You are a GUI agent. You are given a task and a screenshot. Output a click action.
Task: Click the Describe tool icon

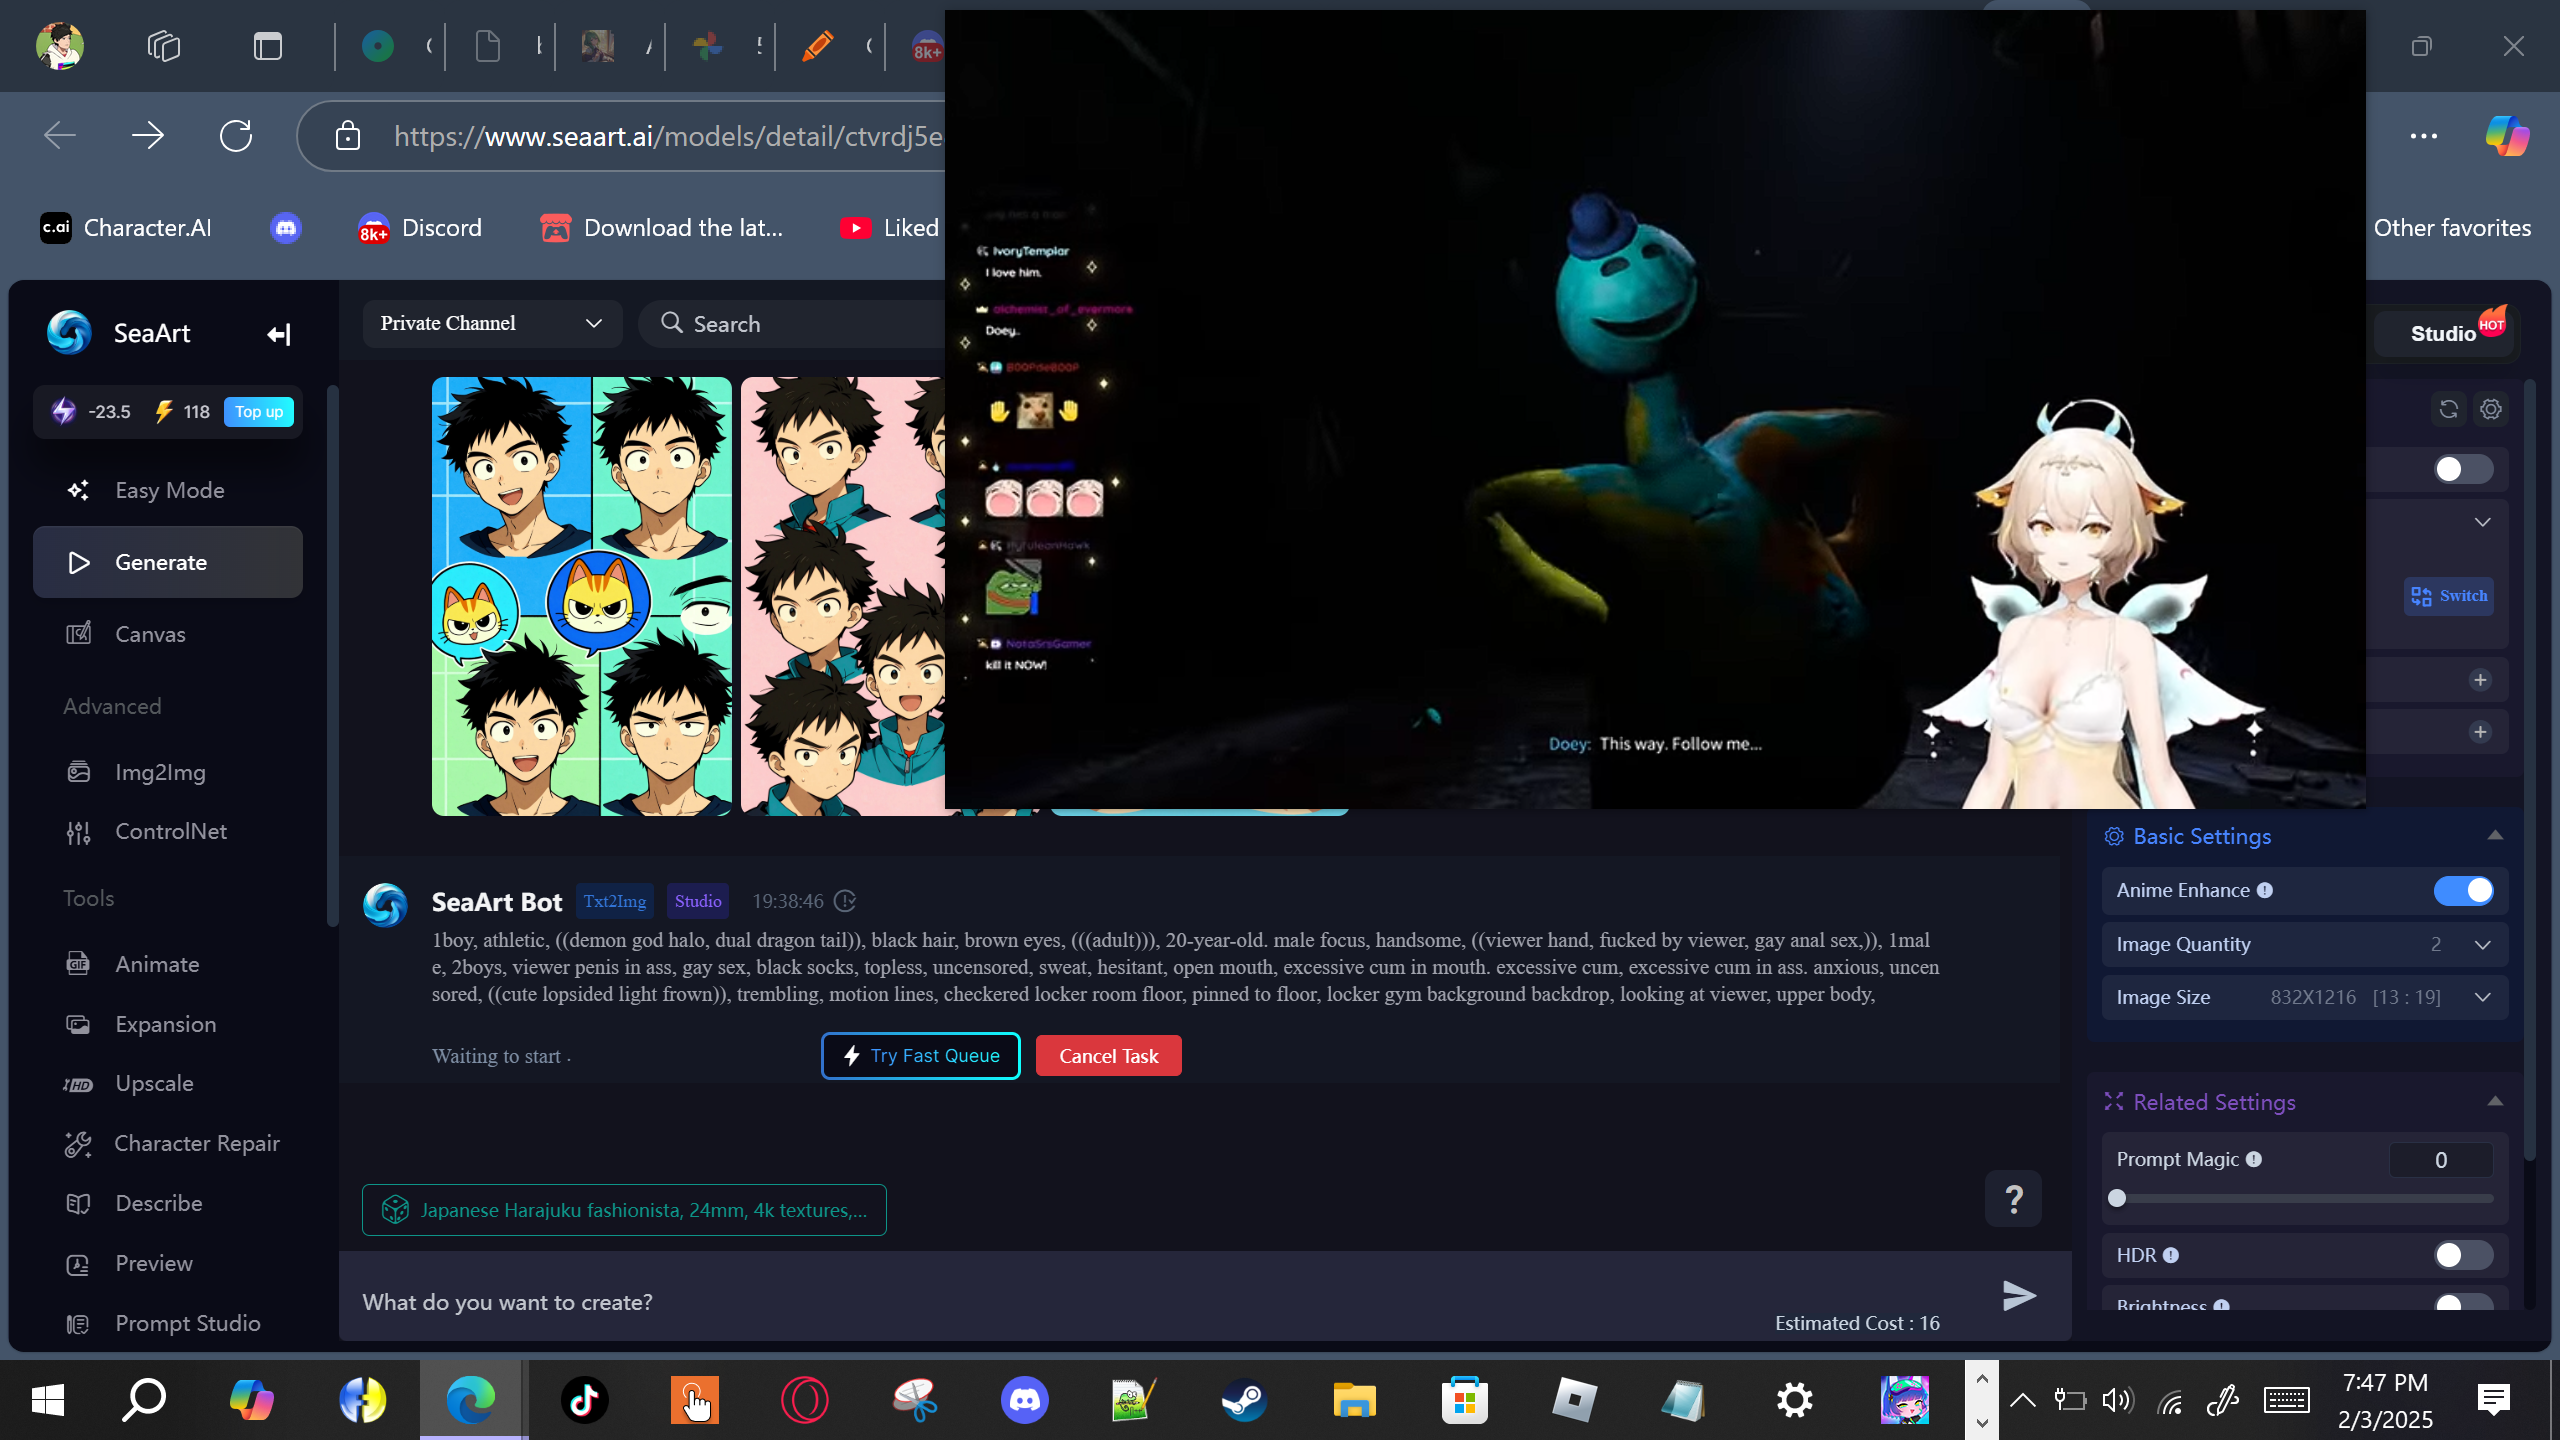point(78,1204)
